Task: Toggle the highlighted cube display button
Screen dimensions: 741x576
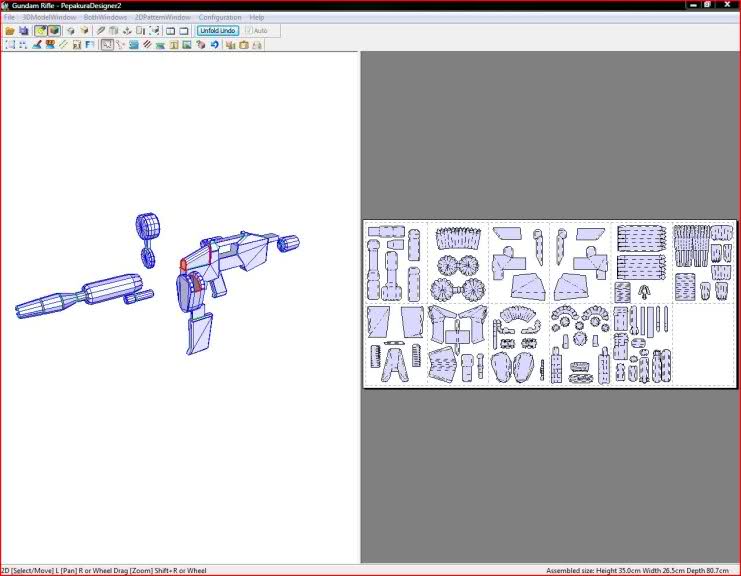Action: pos(53,31)
